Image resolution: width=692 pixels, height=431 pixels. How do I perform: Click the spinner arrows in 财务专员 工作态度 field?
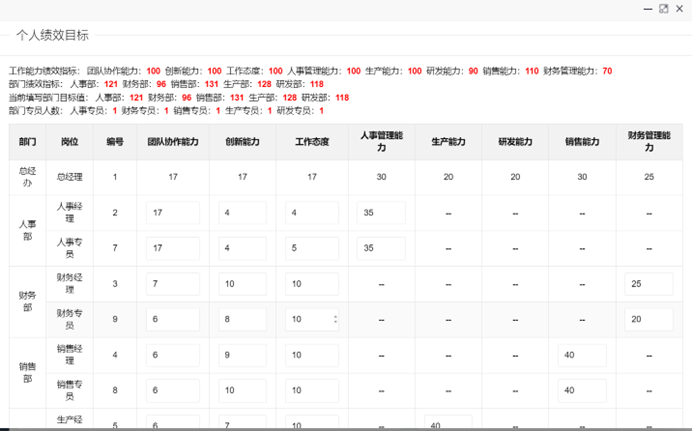(334, 320)
